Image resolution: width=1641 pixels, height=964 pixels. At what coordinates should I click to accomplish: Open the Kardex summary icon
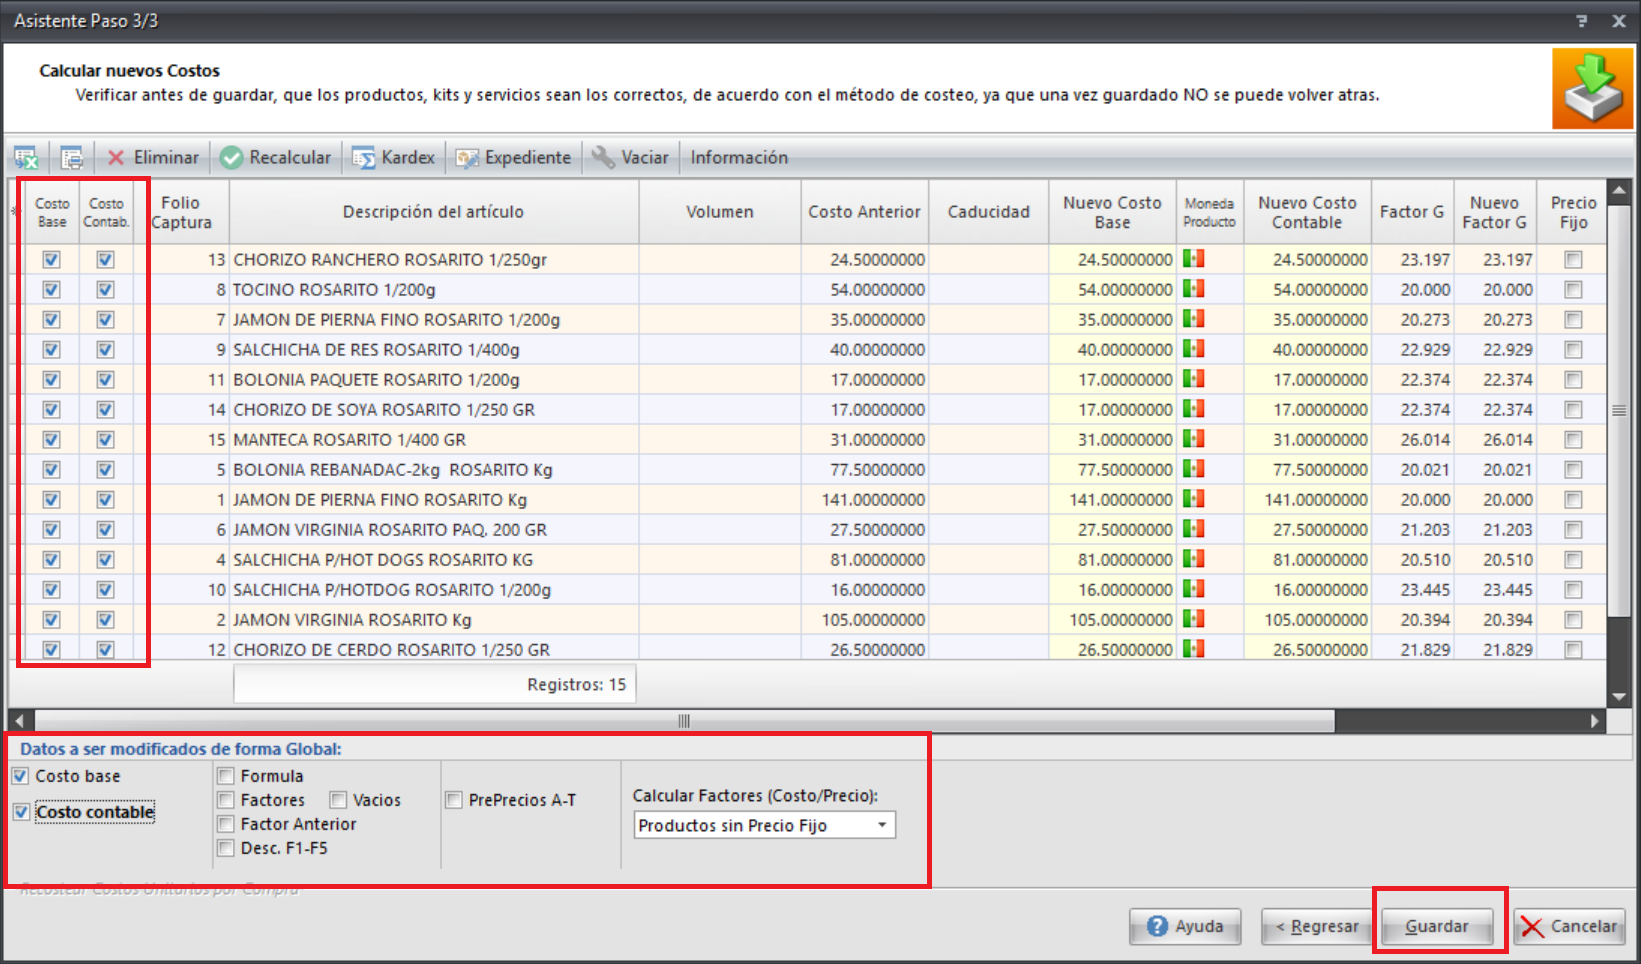point(366,157)
